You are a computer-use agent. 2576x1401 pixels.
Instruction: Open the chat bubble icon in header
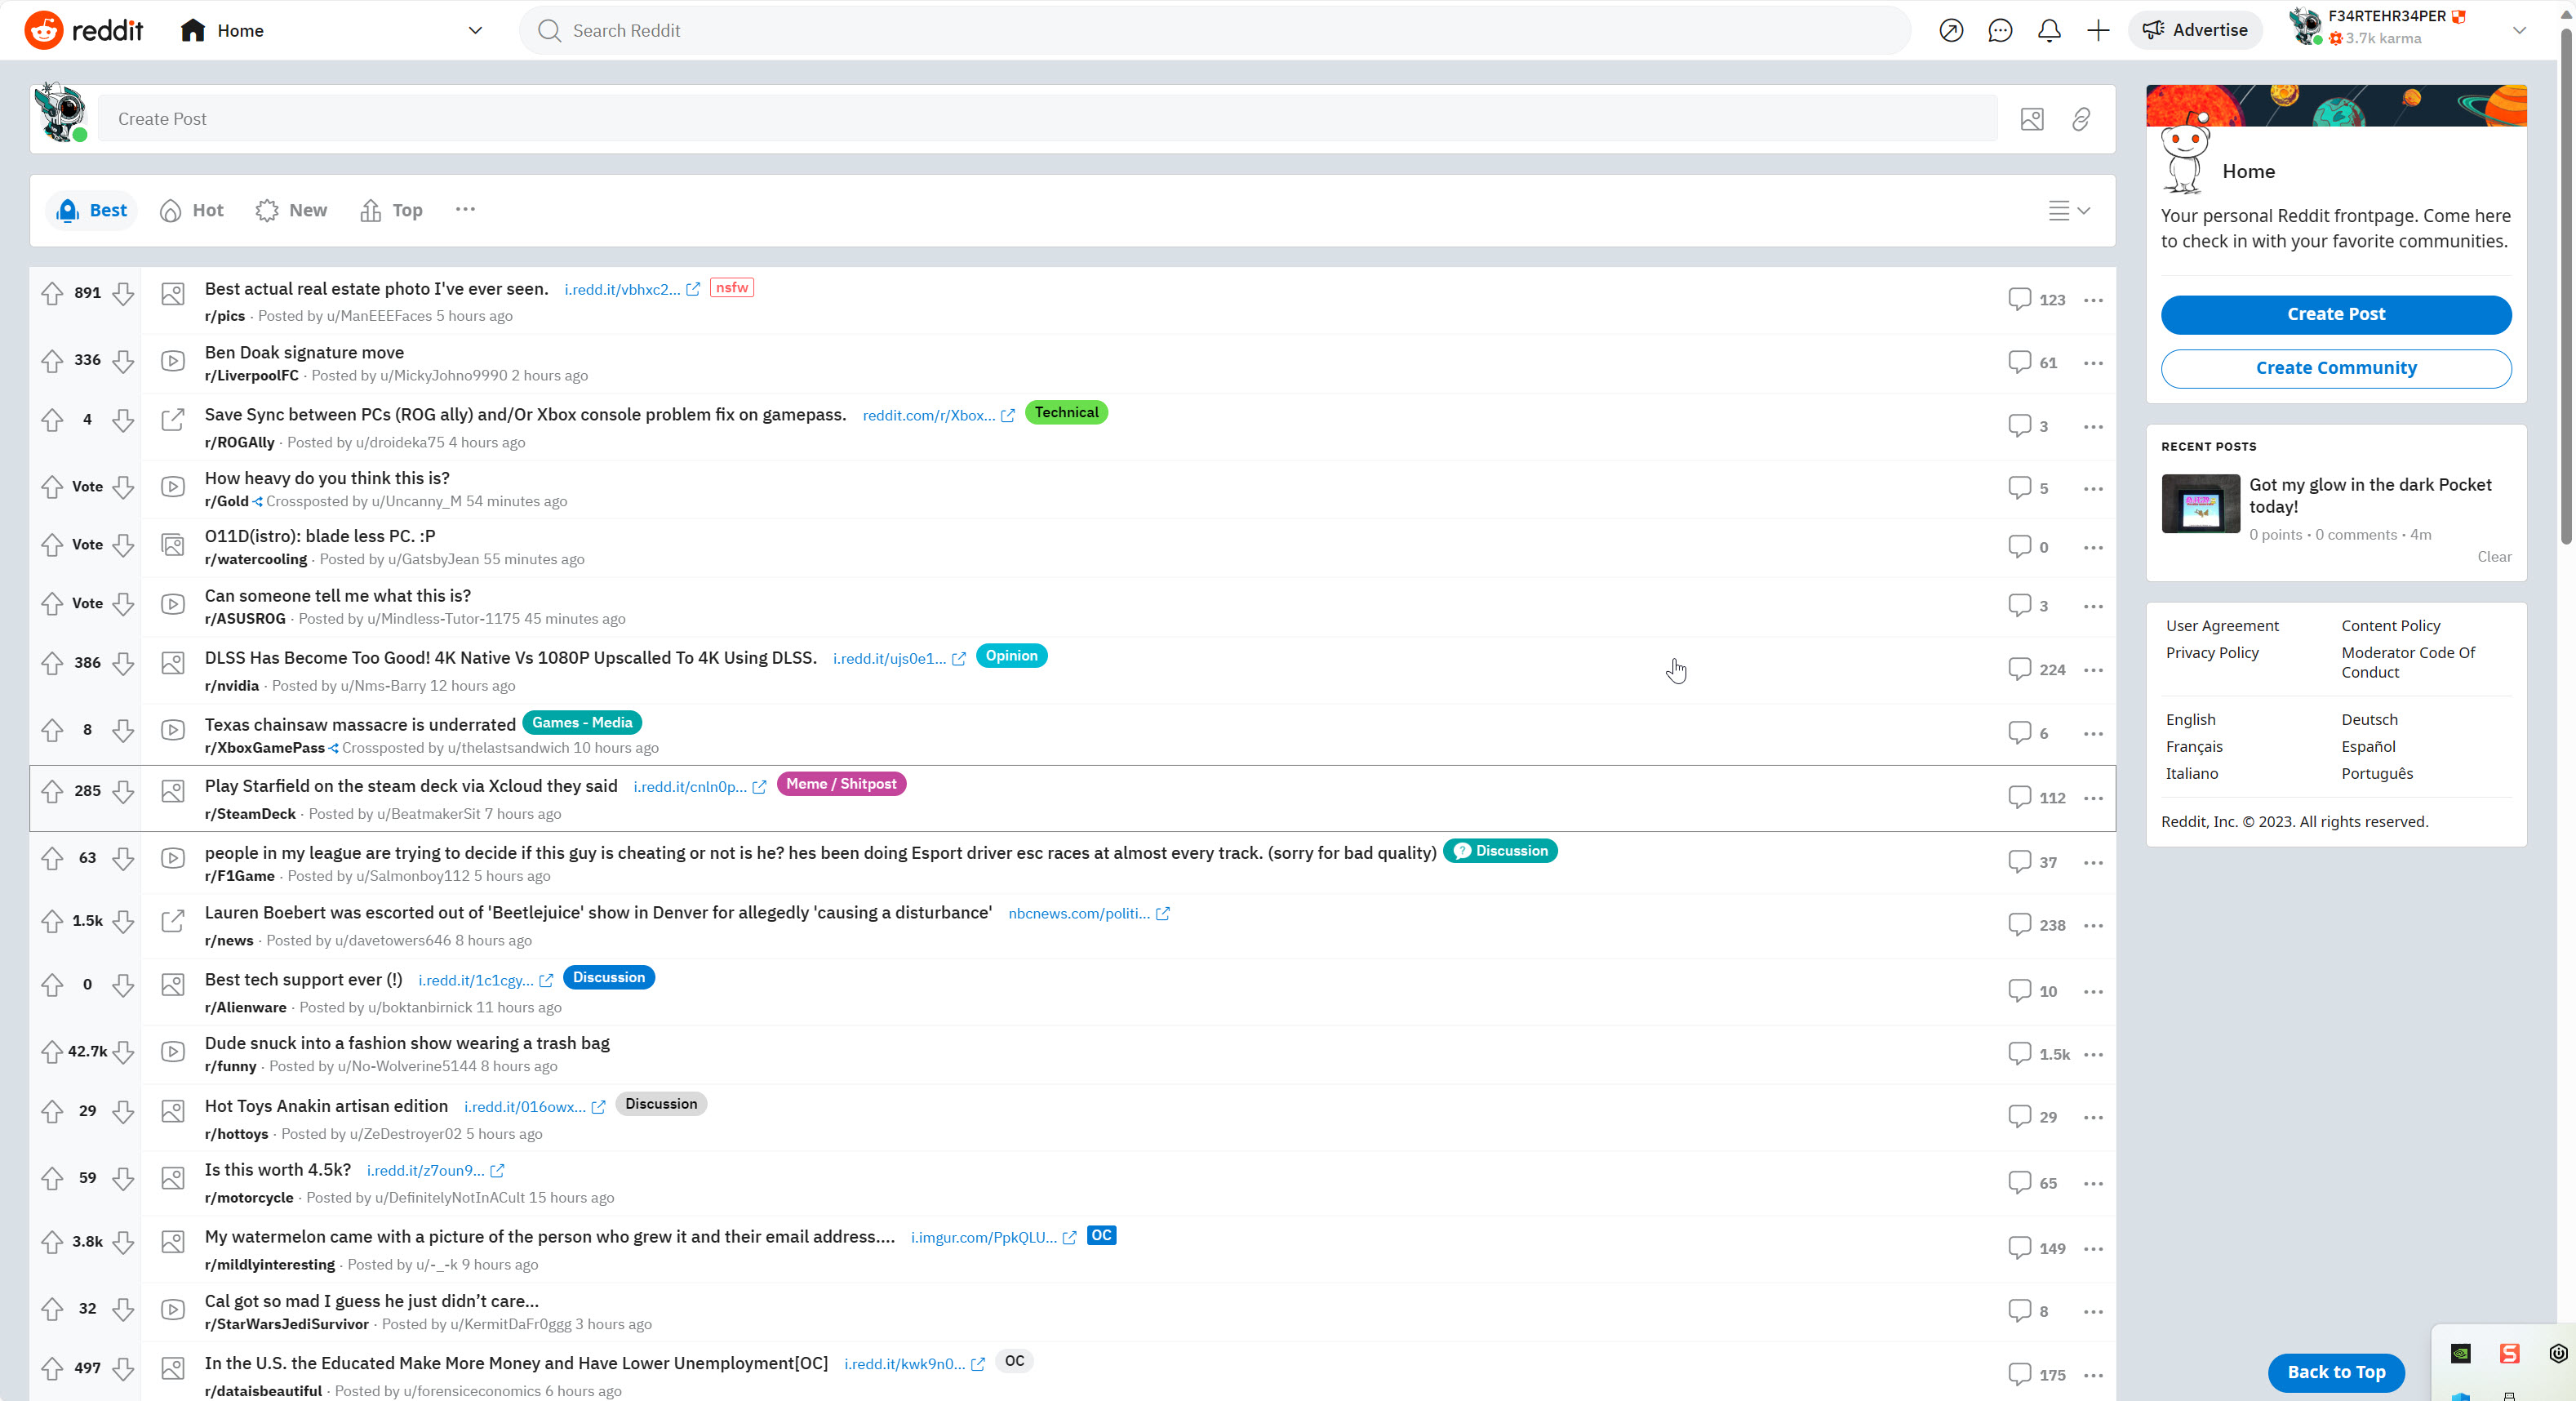tap(2000, 30)
